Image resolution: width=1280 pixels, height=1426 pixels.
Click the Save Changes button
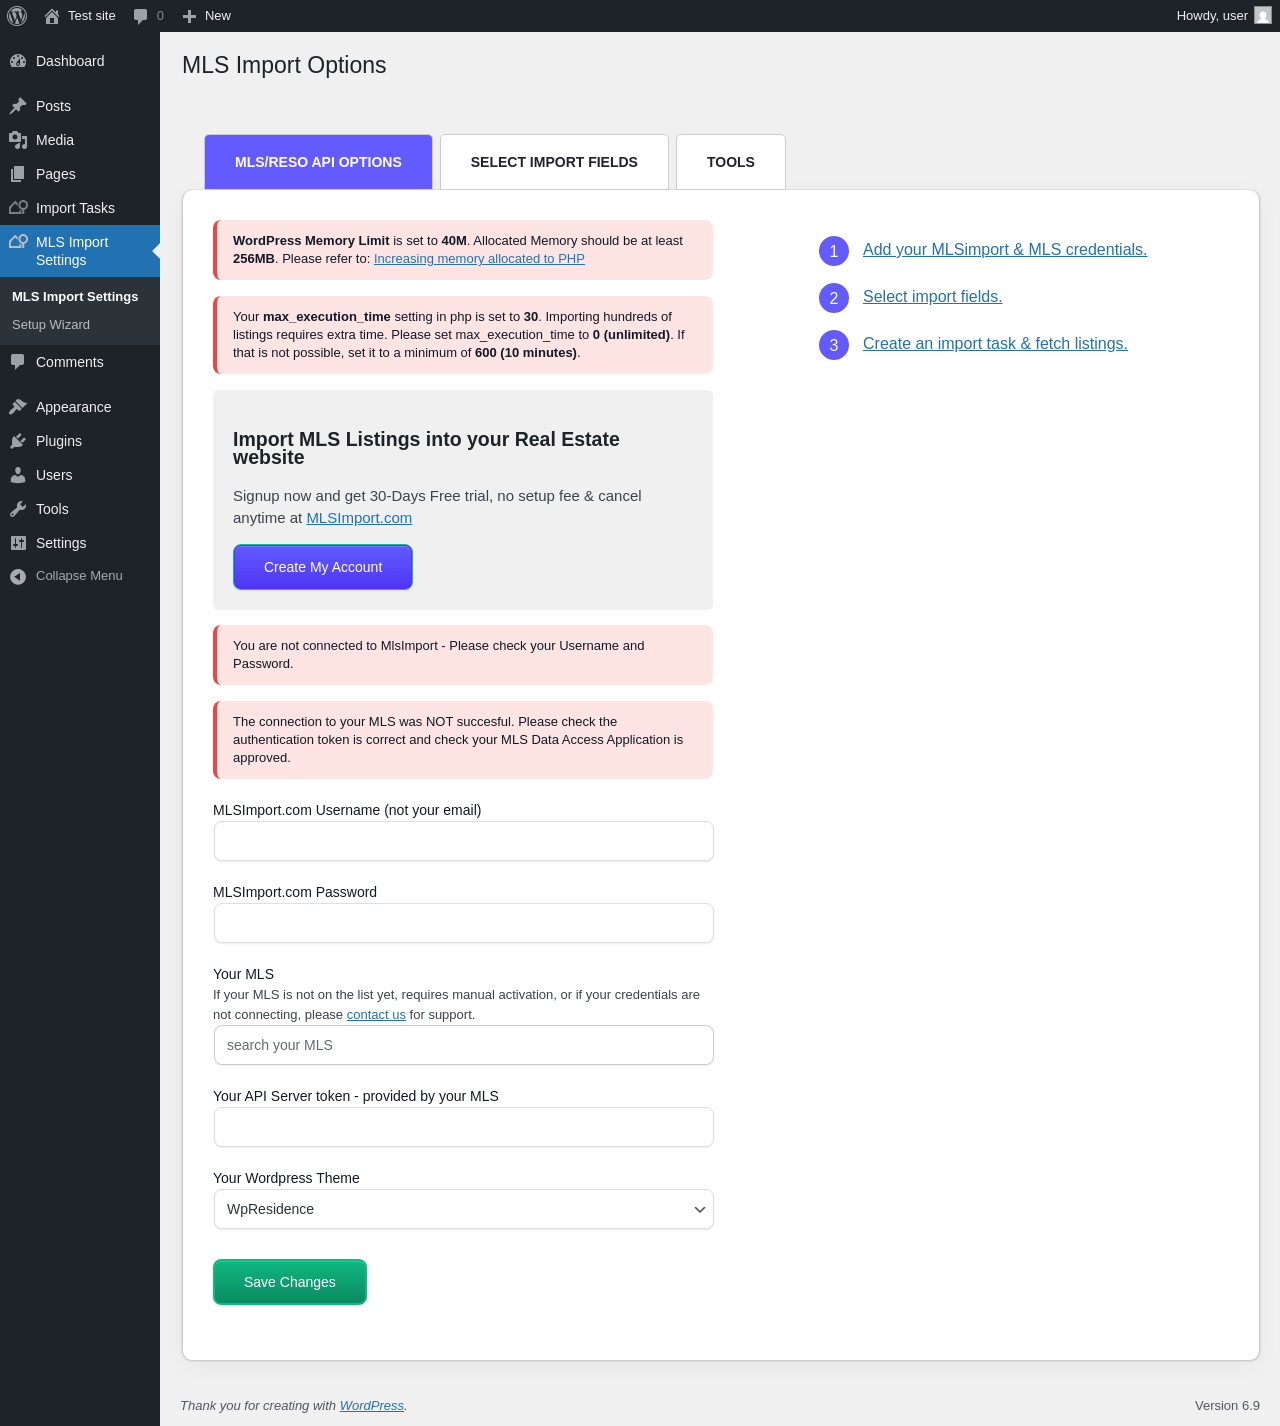[x=290, y=1282]
